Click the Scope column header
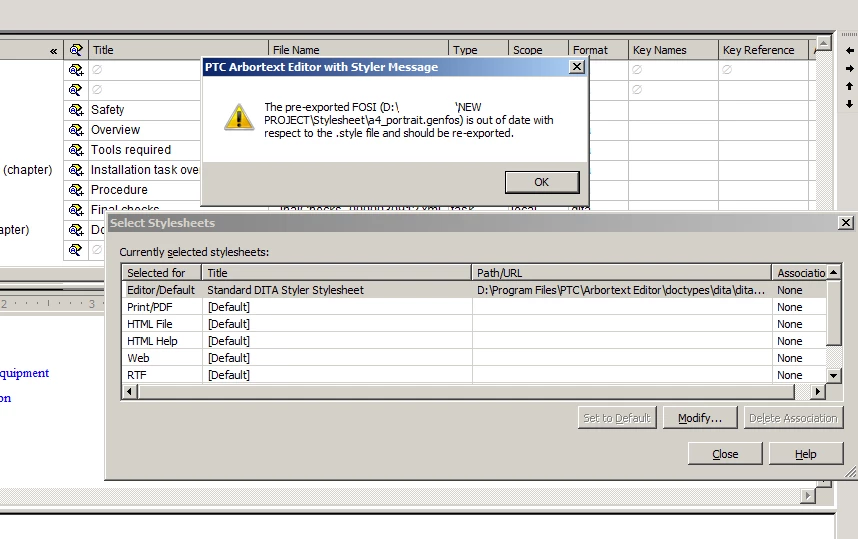858x539 pixels. (538, 50)
